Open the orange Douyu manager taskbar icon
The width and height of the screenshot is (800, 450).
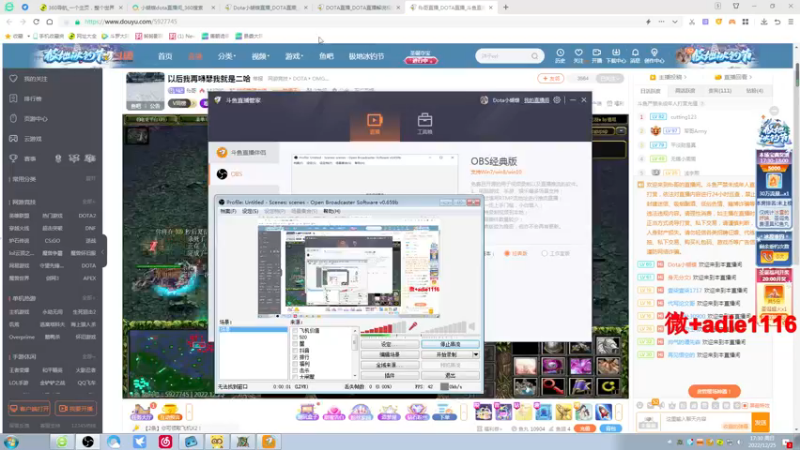click(x=268, y=441)
